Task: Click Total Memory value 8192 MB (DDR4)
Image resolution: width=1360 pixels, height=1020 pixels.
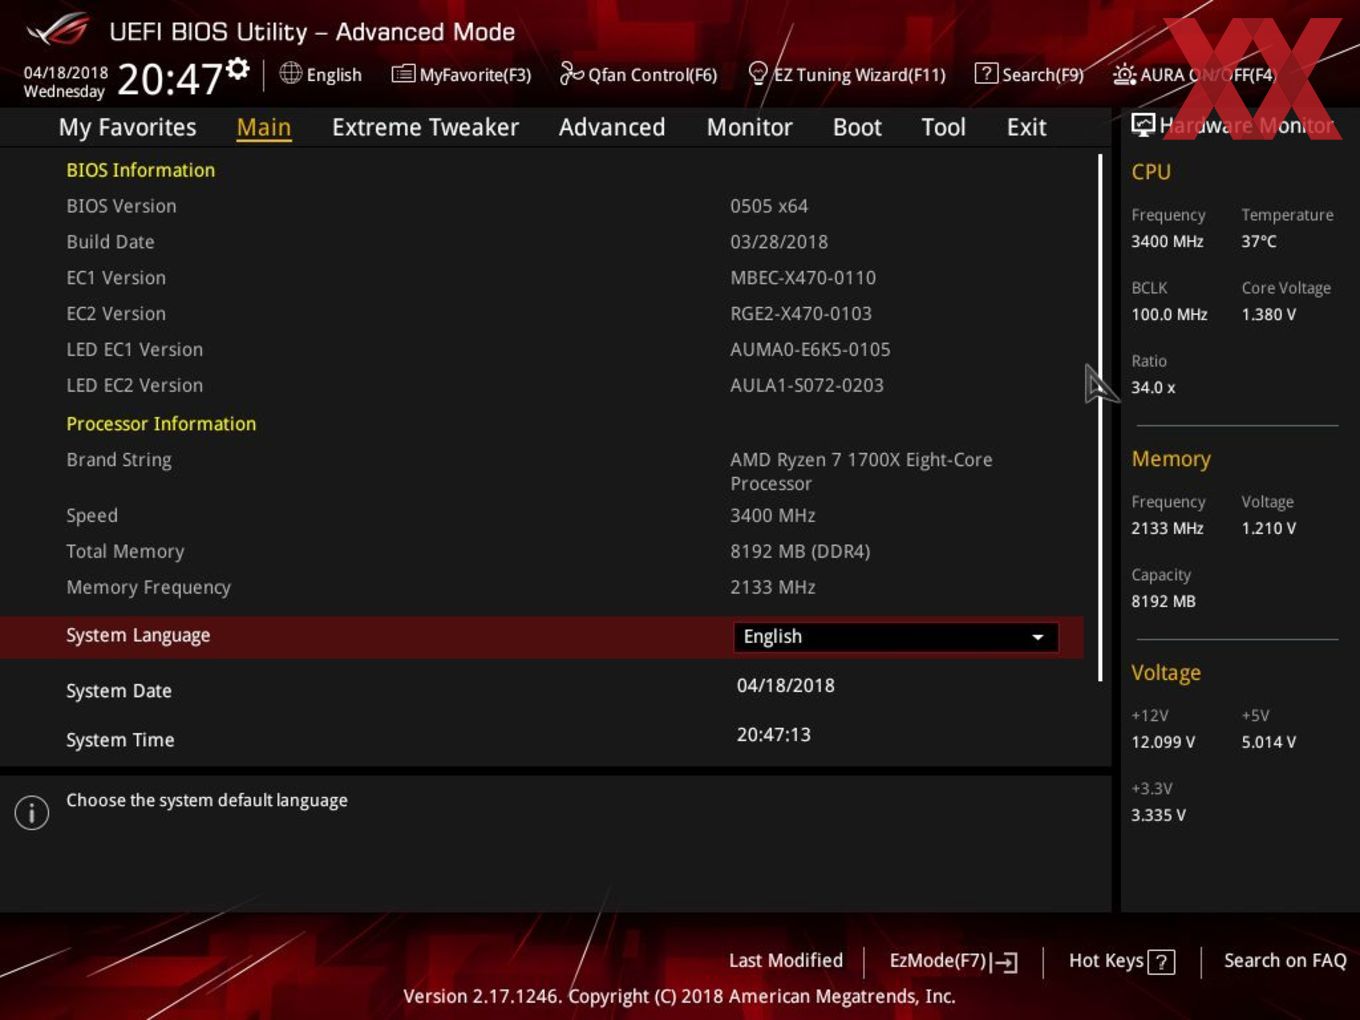Action: click(x=800, y=552)
